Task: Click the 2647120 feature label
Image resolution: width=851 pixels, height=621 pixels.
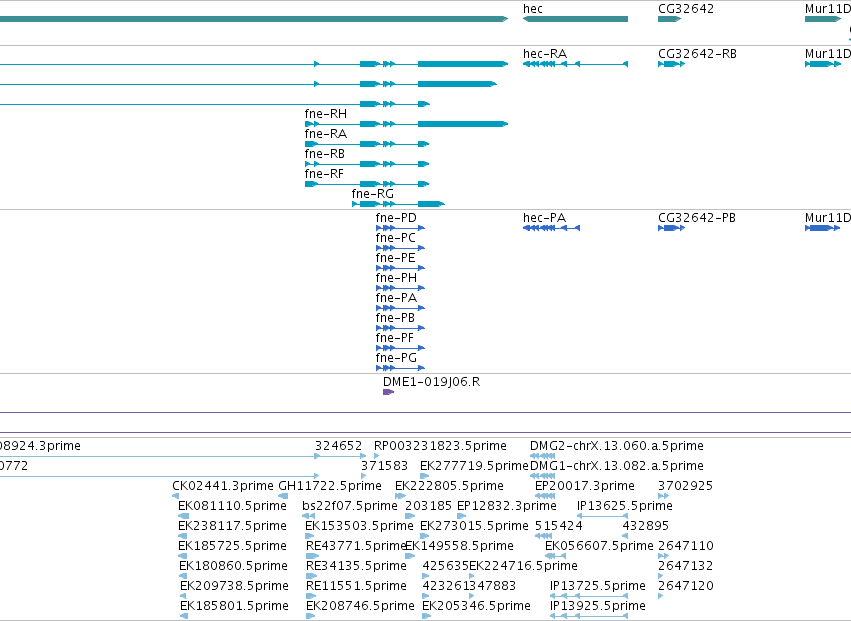Action: coord(686,586)
